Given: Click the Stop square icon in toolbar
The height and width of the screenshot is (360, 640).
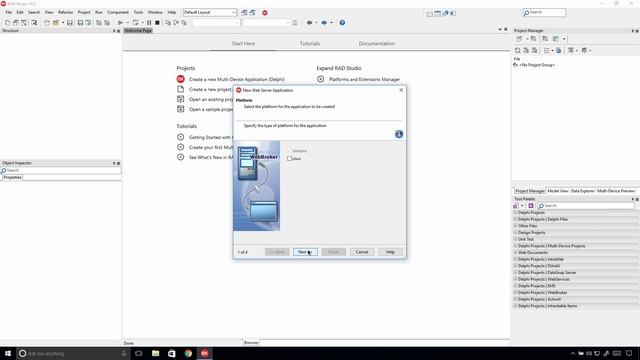Looking at the screenshot, I should [157, 23].
